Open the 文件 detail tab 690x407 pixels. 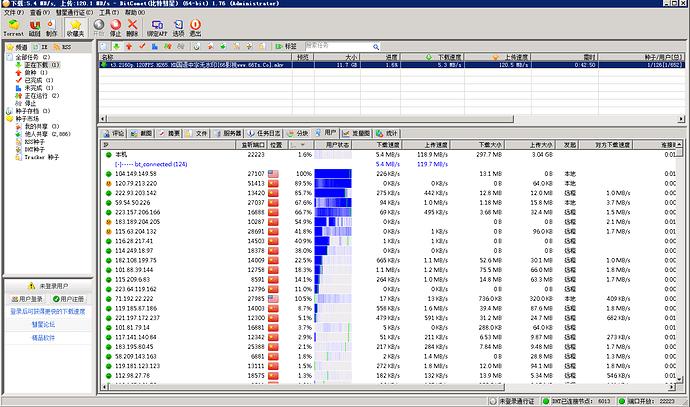coord(197,133)
